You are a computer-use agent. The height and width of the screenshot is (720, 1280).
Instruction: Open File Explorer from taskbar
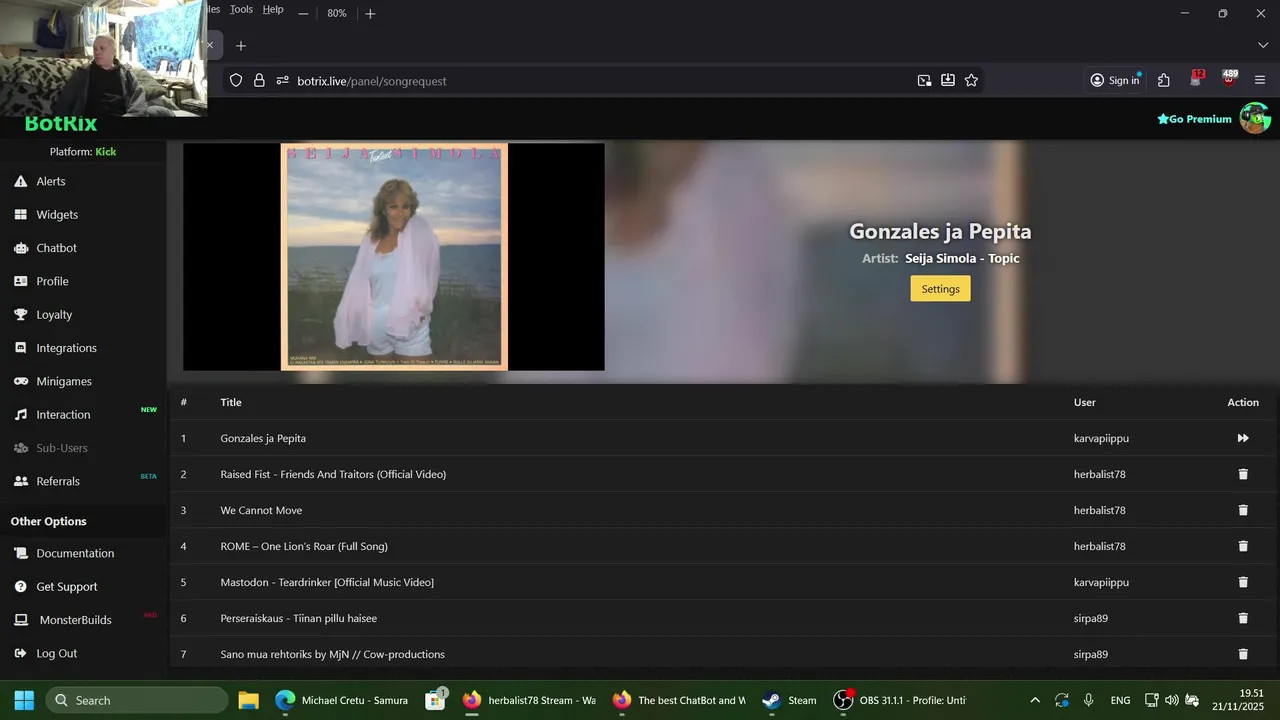tap(249, 700)
